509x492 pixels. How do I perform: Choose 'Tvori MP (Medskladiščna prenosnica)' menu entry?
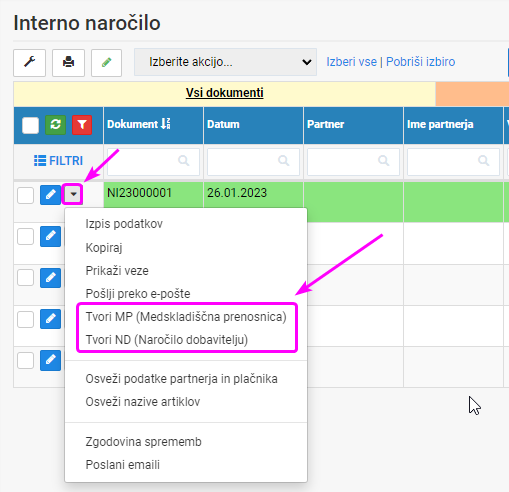186,317
